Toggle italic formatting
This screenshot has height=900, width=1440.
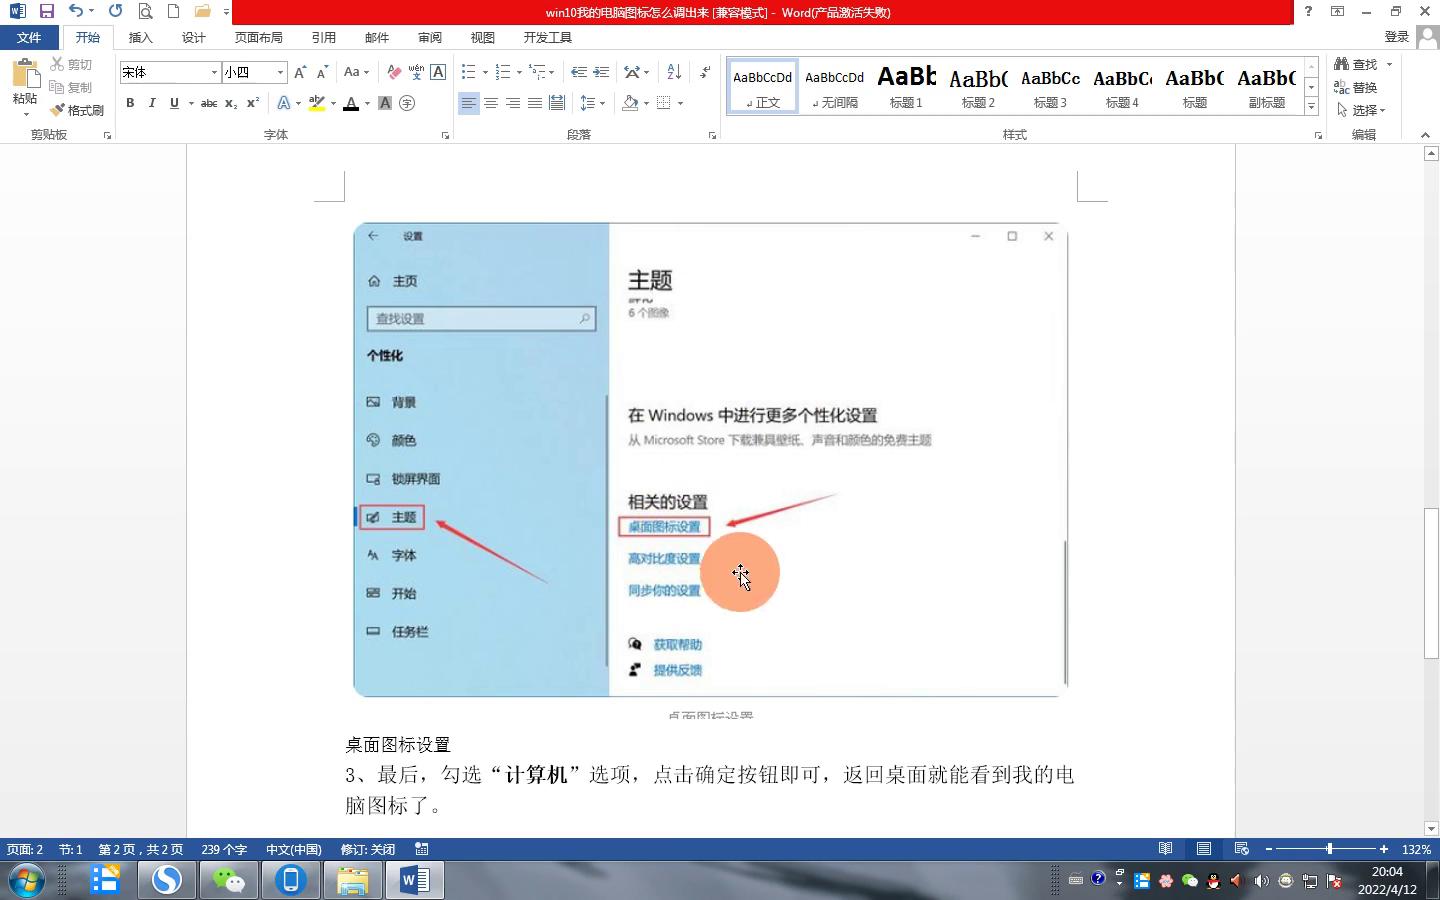(151, 103)
